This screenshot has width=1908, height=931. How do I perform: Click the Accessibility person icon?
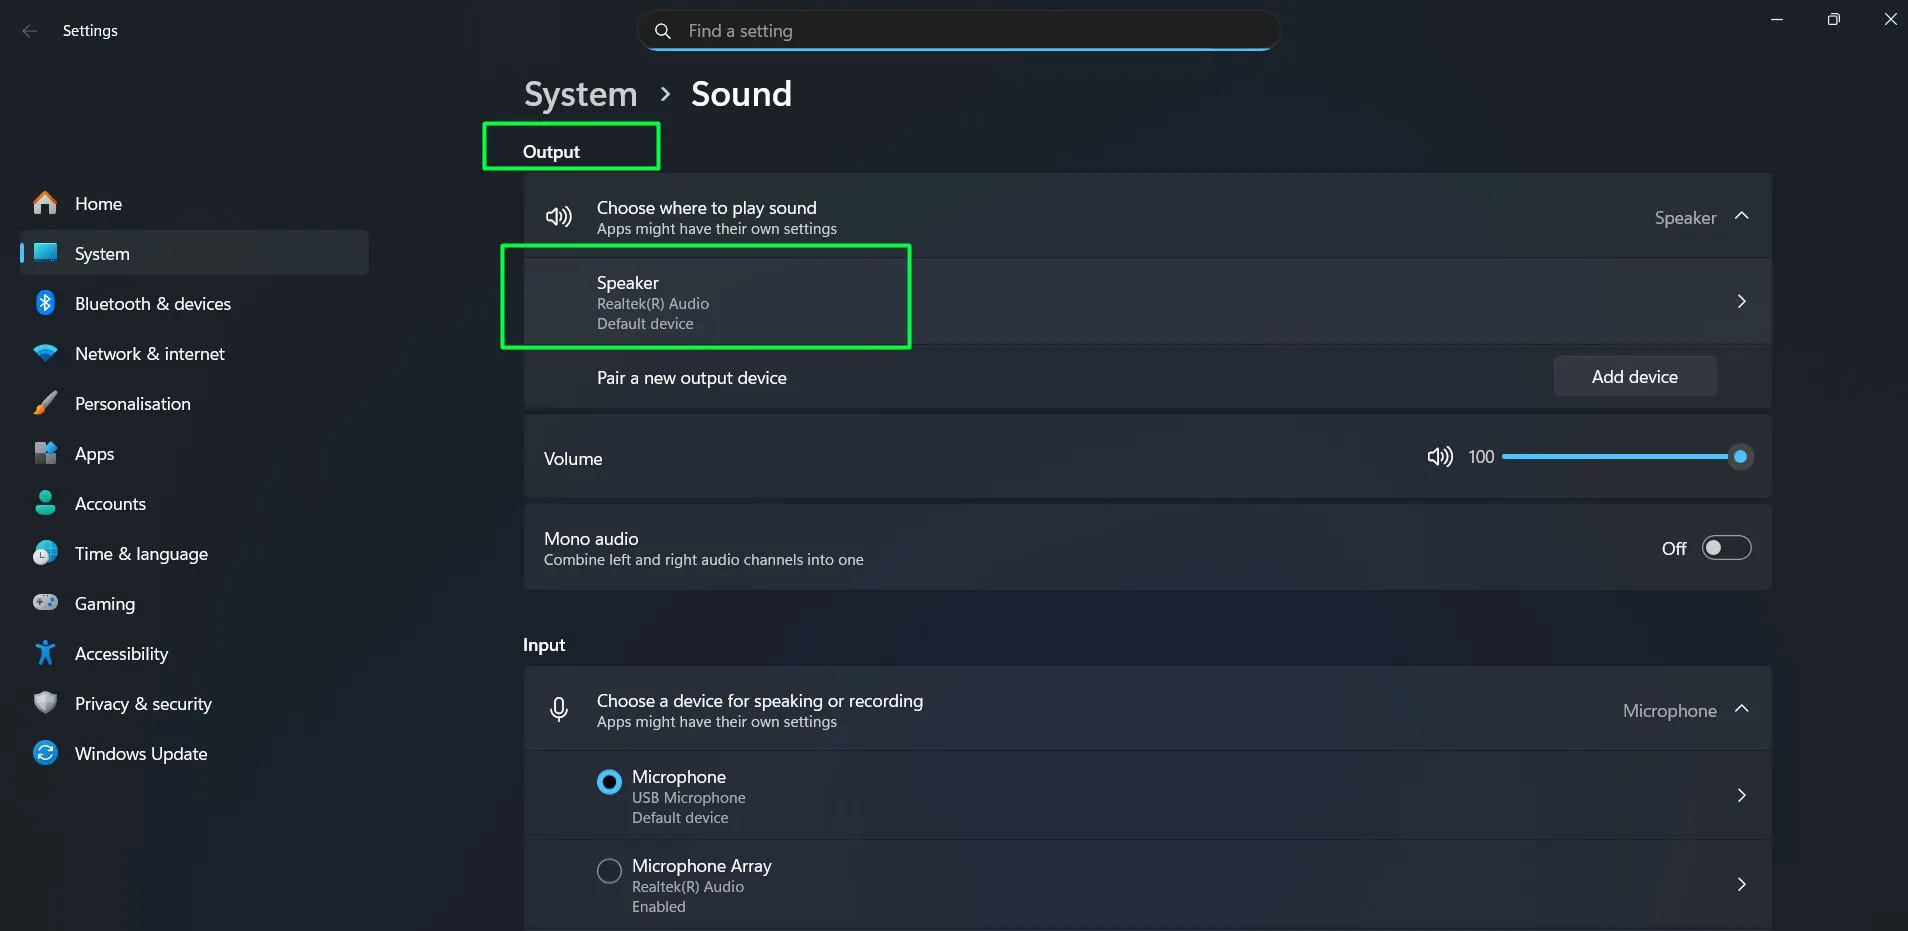[x=45, y=653]
